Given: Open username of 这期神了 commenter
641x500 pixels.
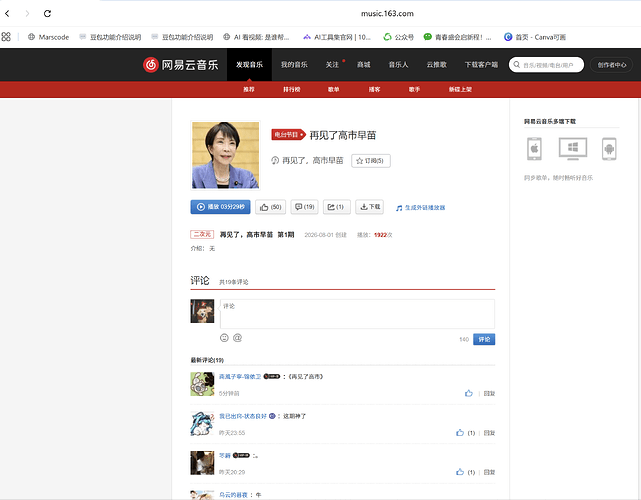Looking at the screenshot, I should pos(243,416).
